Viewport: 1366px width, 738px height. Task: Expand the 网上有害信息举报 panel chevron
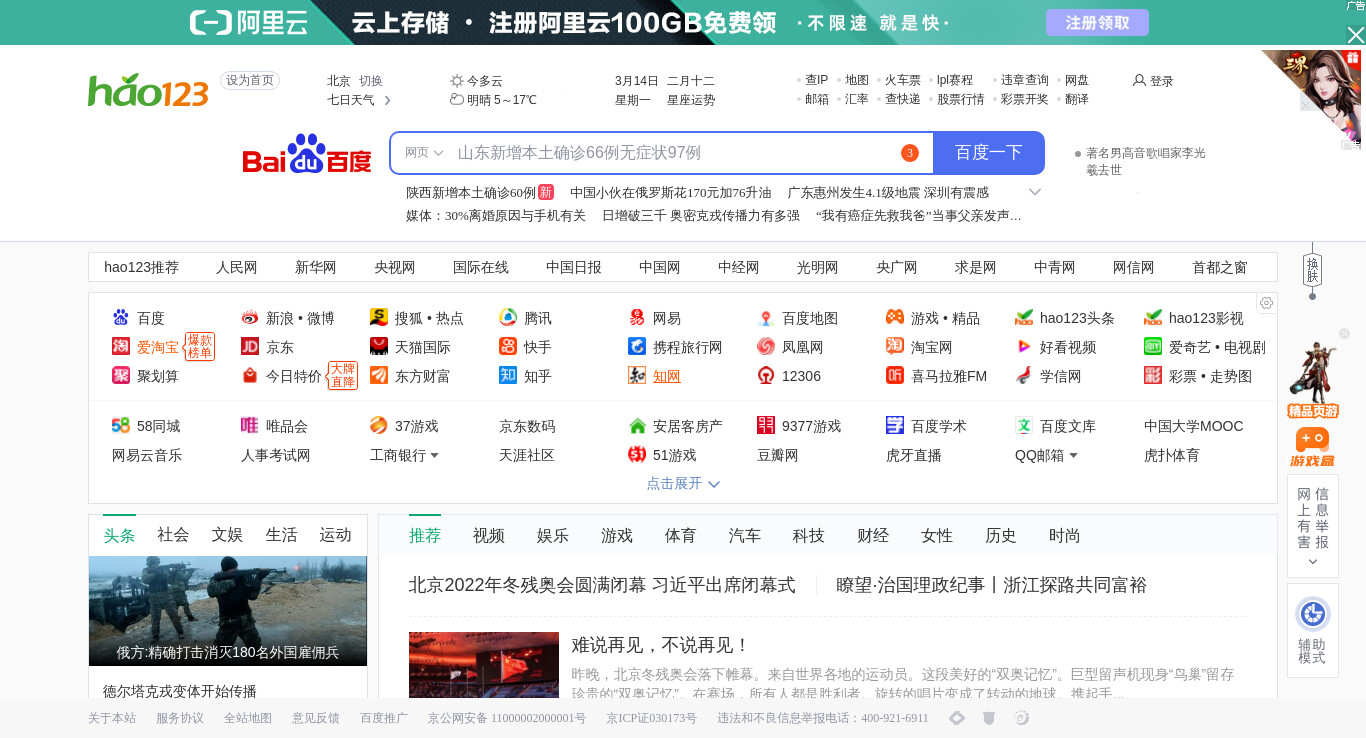point(1312,561)
